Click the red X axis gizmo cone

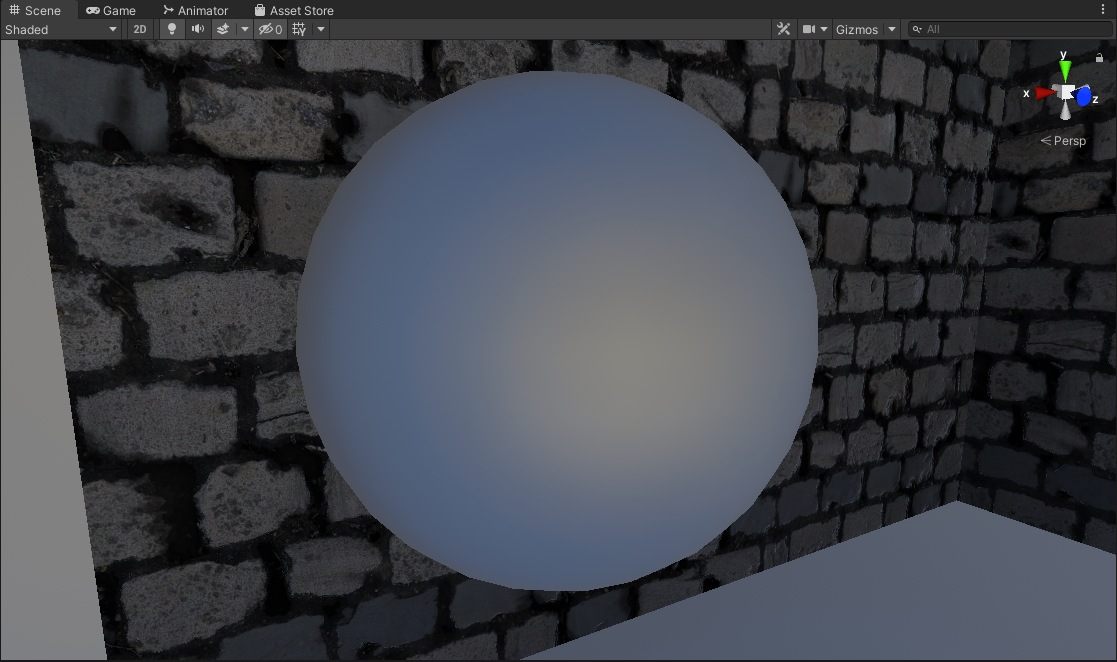(1044, 92)
